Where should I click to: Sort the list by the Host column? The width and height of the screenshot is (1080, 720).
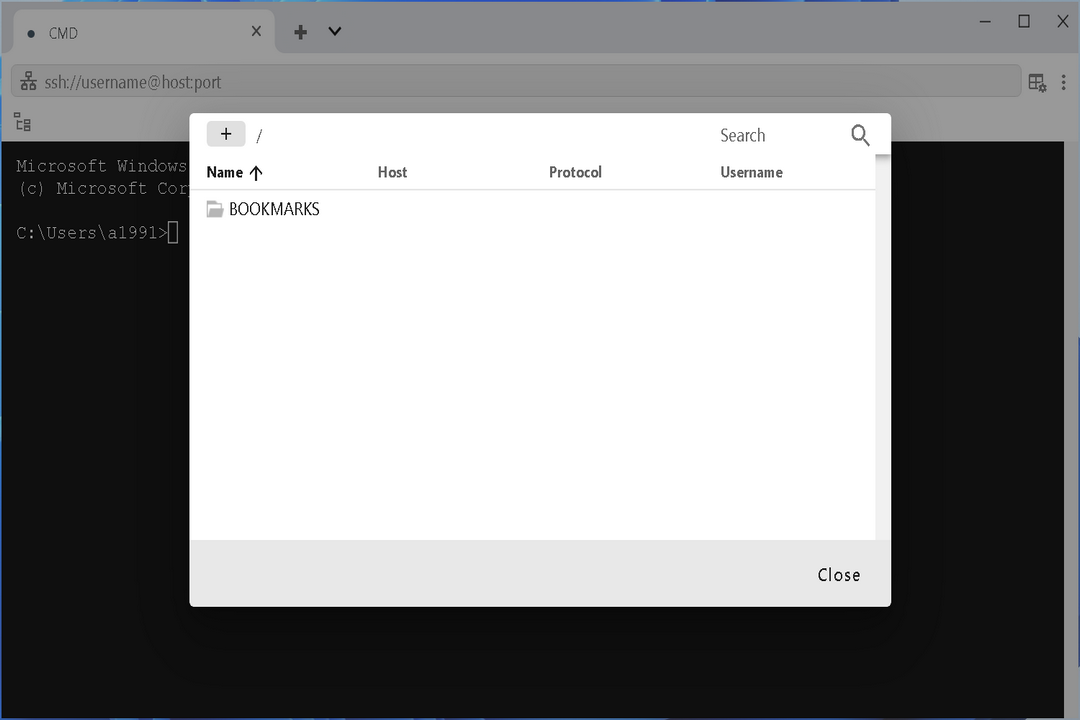(x=392, y=172)
